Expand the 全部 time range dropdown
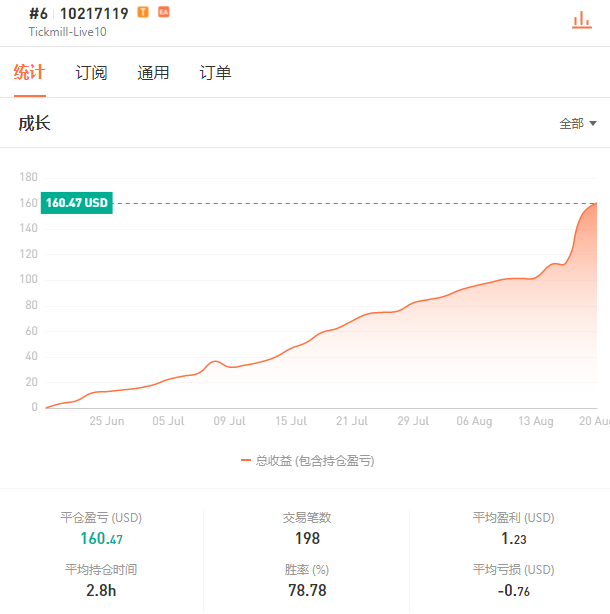The width and height of the screenshot is (610, 614). [x=578, y=124]
